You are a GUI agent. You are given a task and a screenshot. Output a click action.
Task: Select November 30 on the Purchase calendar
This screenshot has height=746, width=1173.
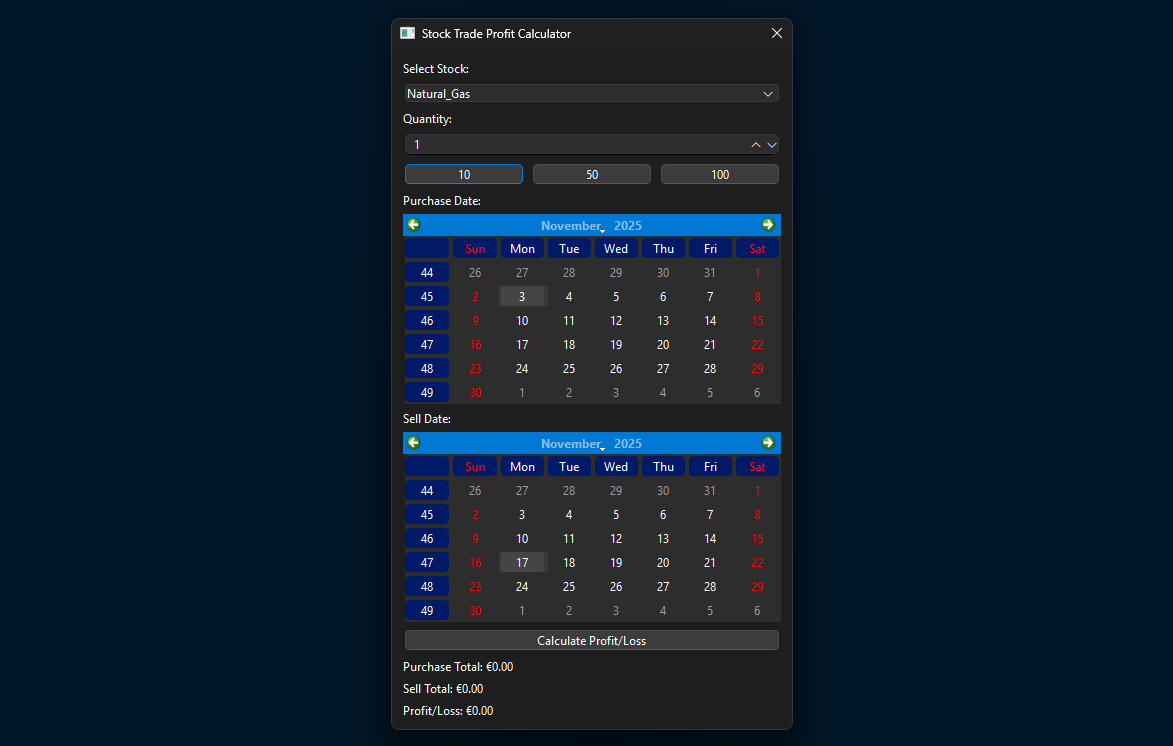[475, 392]
